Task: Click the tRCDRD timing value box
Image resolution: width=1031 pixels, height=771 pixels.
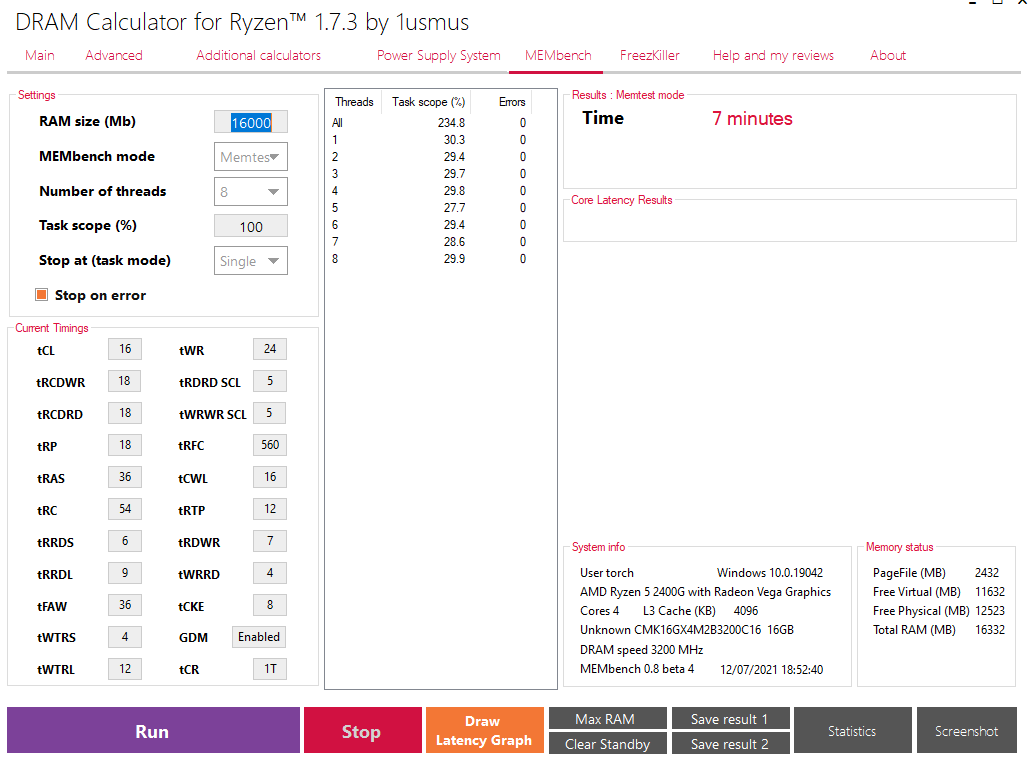Action: (125, 413)
